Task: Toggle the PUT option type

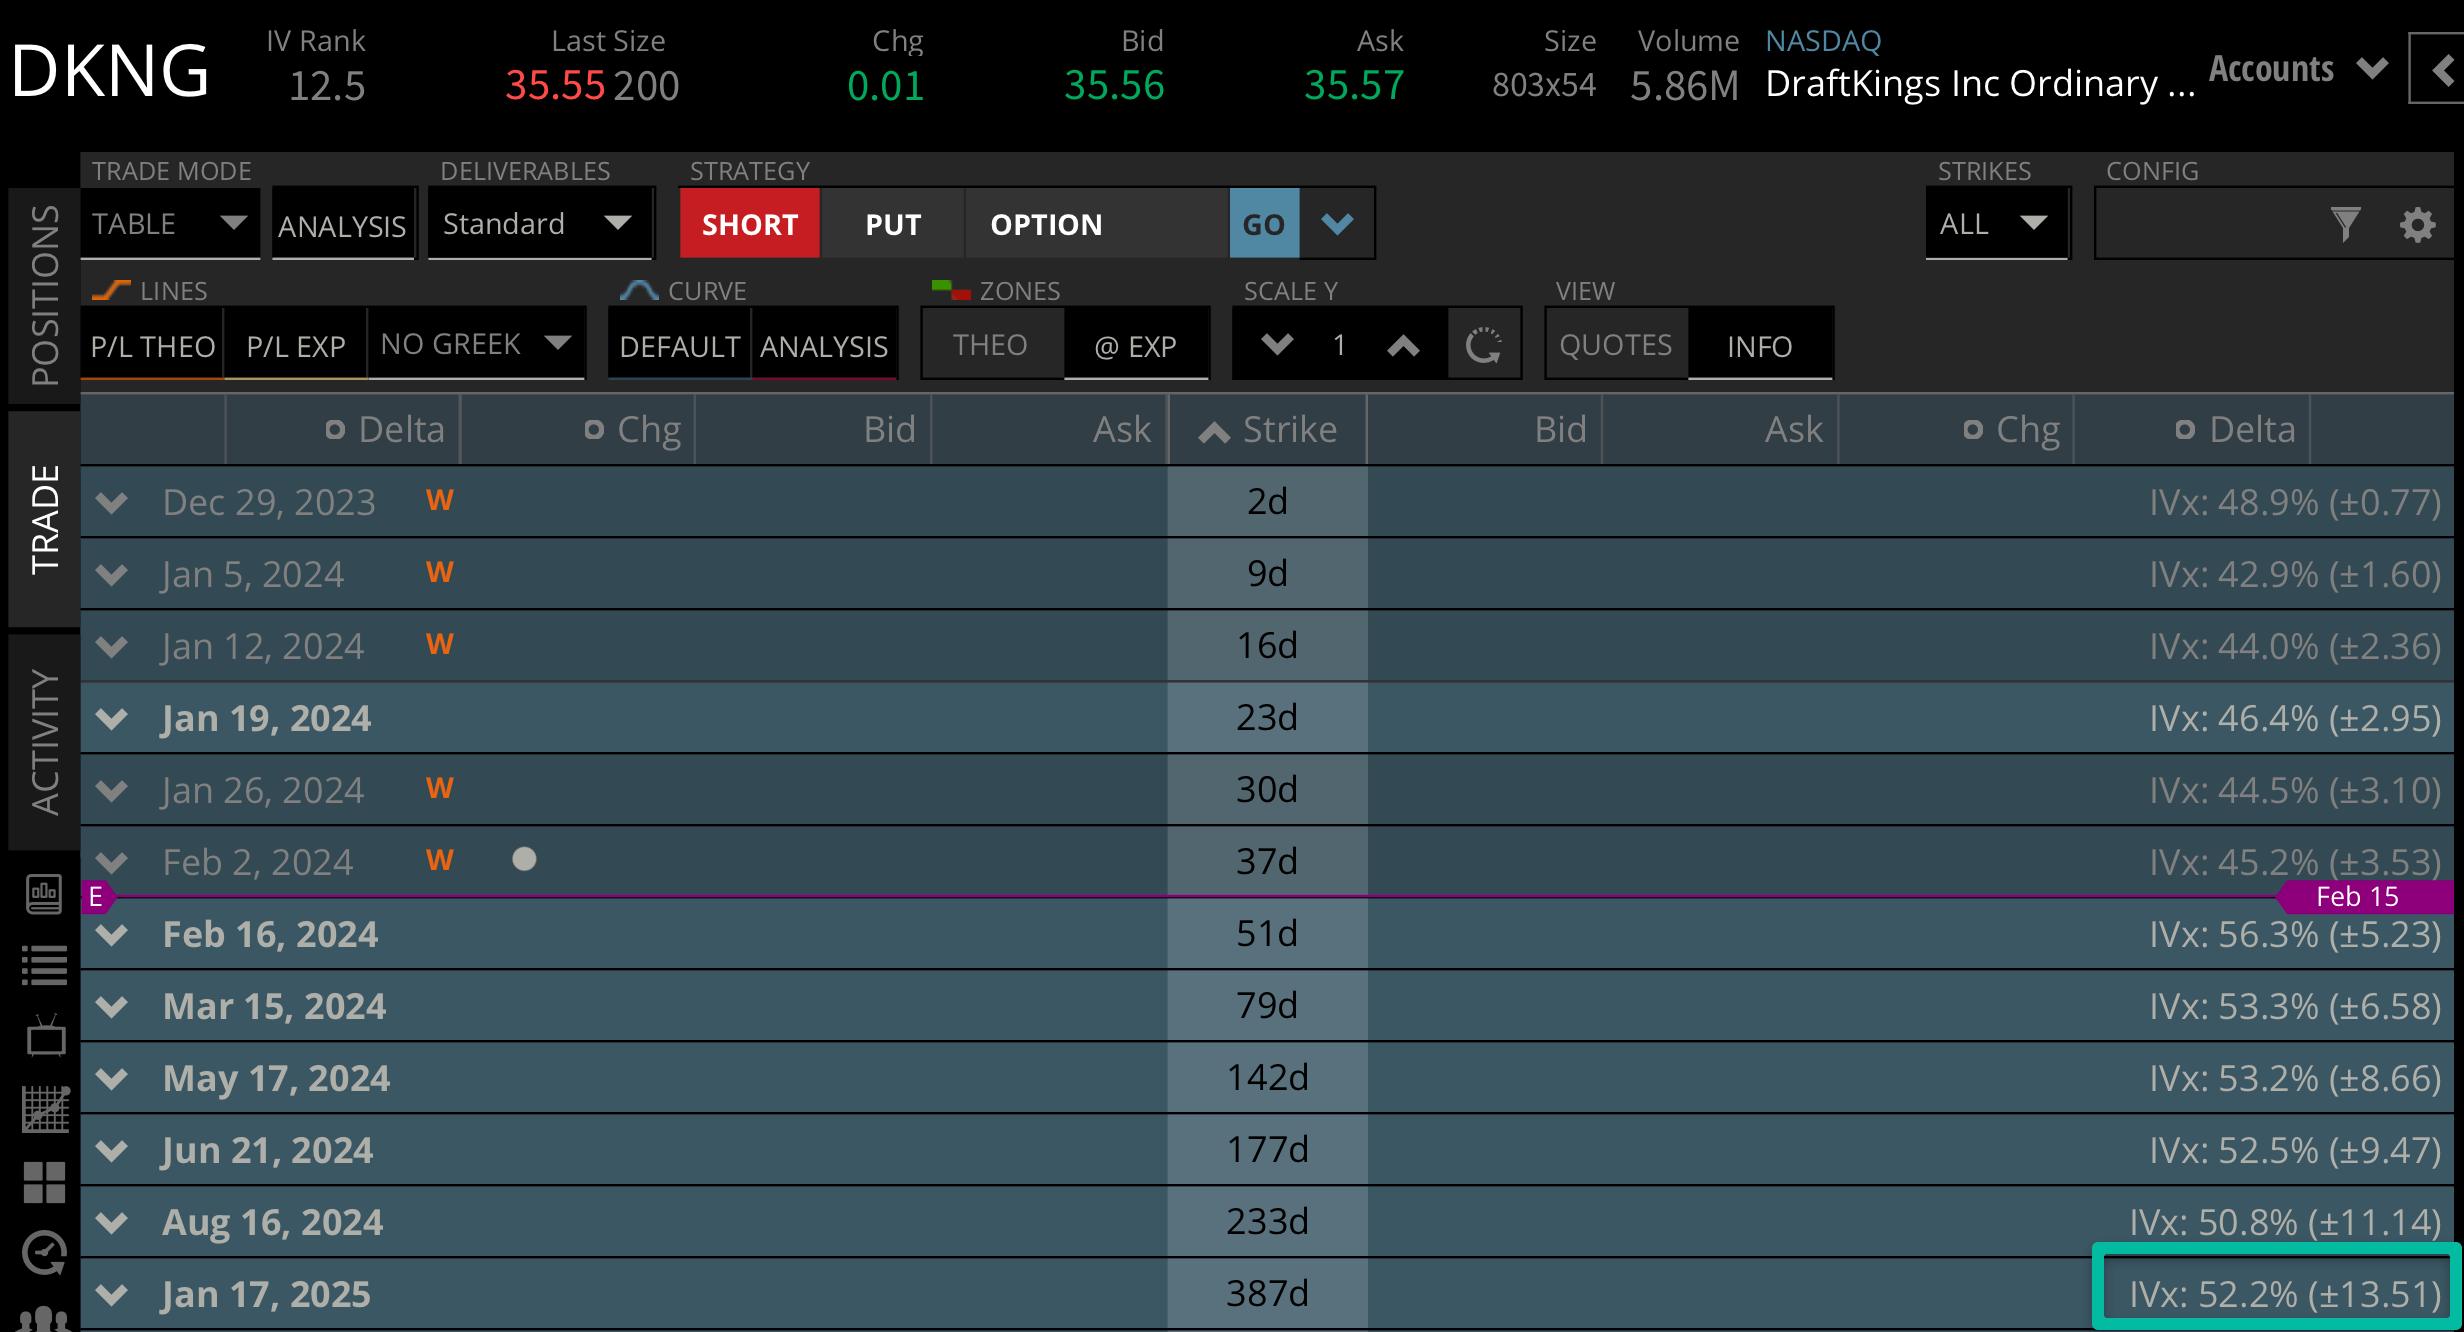Action: tap(893, 224)
